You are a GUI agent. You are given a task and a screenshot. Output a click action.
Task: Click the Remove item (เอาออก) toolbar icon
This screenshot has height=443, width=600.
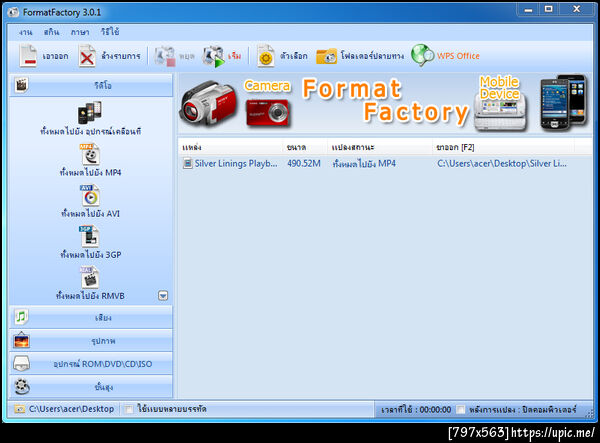[x=28, y=56]
